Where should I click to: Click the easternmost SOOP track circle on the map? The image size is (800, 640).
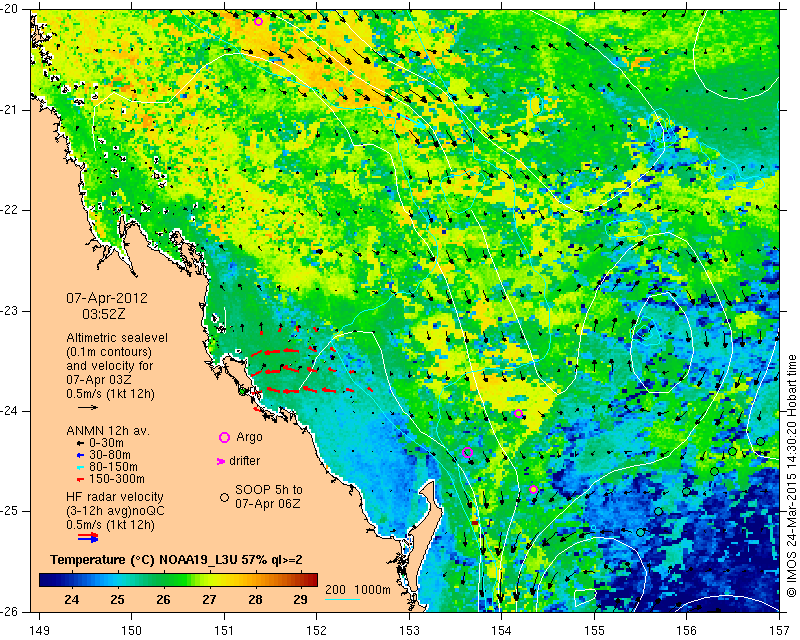[760, 441]
